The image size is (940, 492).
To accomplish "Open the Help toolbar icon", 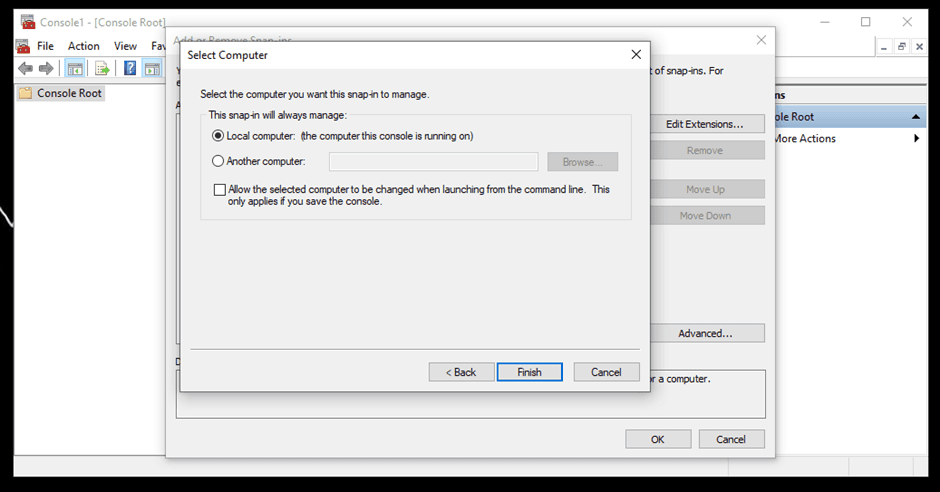I will pyautogui.click(x=130, y=68).
